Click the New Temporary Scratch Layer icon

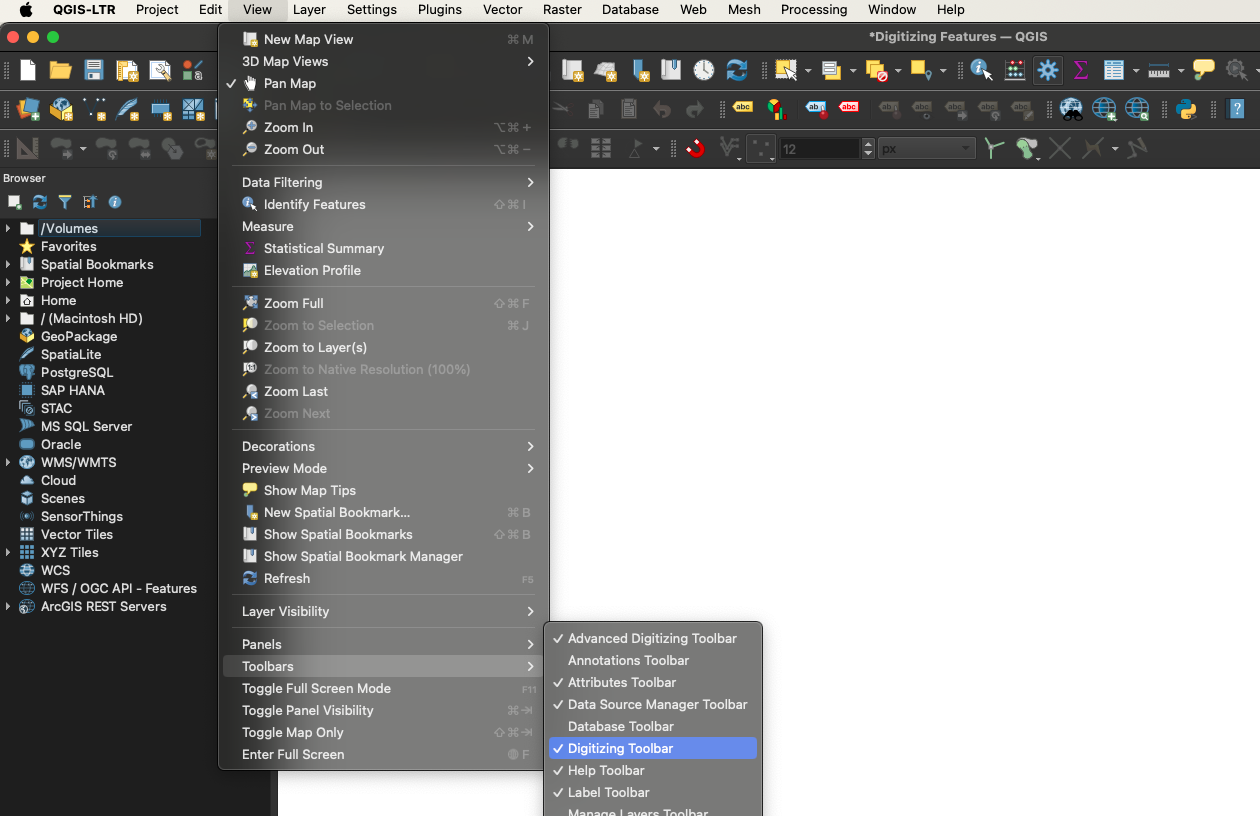coord(161,109)
